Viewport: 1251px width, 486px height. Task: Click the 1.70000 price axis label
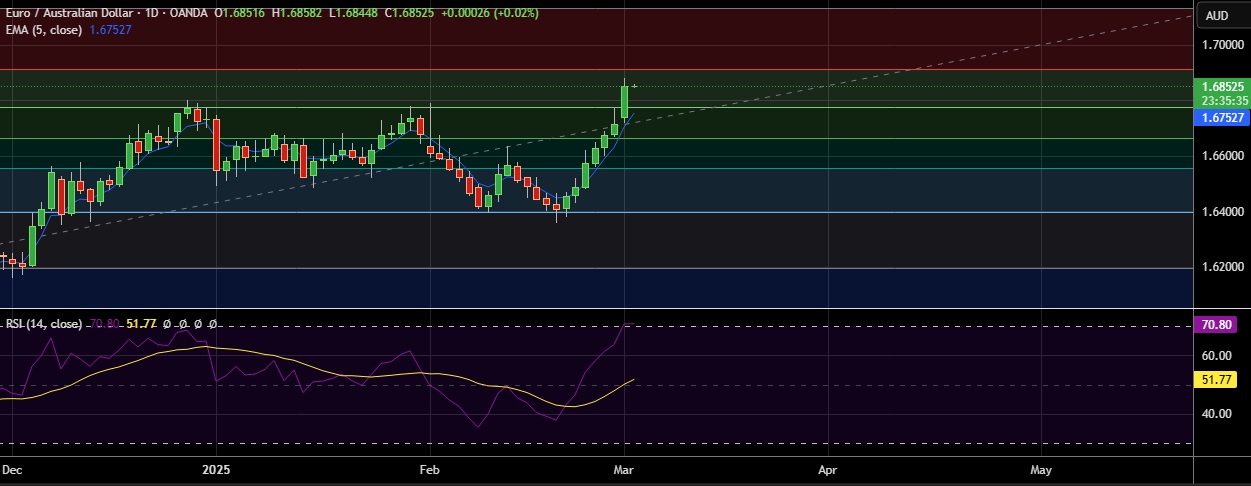(1222, 45)
